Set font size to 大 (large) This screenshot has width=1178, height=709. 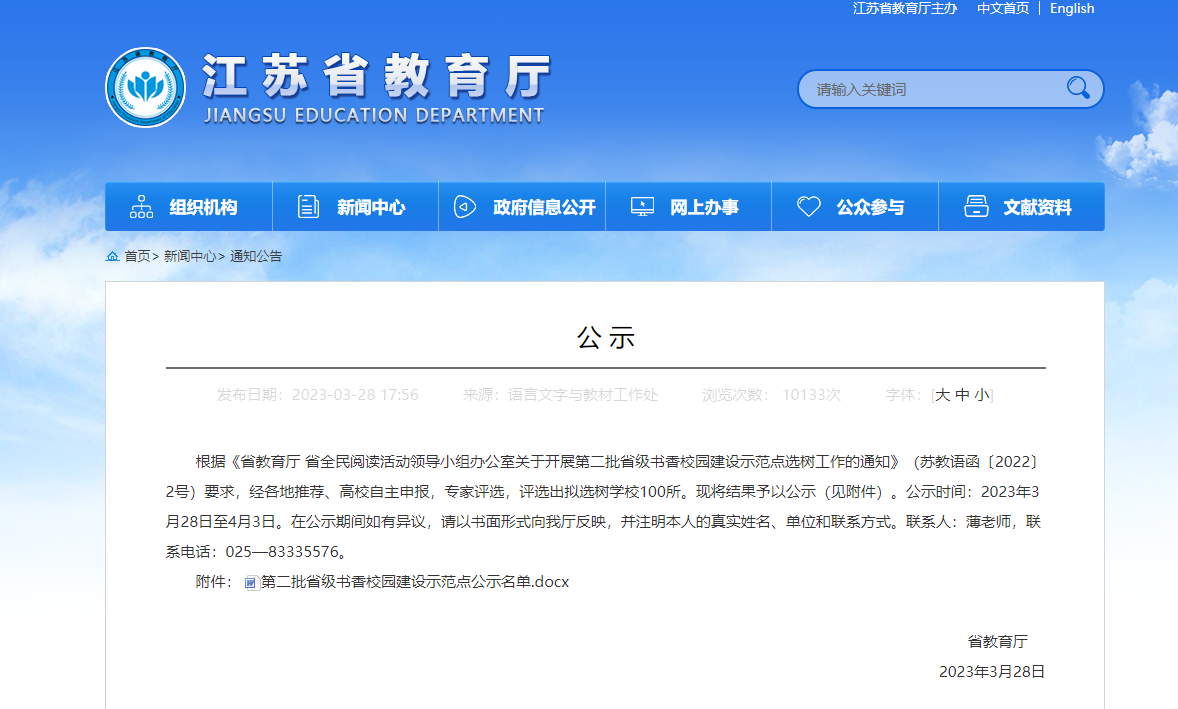(x=942, y=395)
